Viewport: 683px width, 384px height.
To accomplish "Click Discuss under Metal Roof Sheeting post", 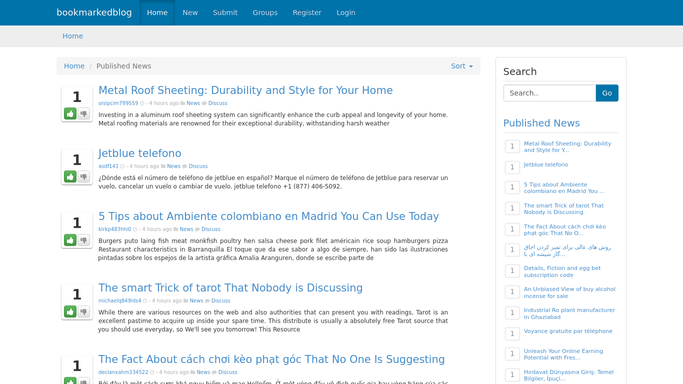I will (x=218, y=103).
